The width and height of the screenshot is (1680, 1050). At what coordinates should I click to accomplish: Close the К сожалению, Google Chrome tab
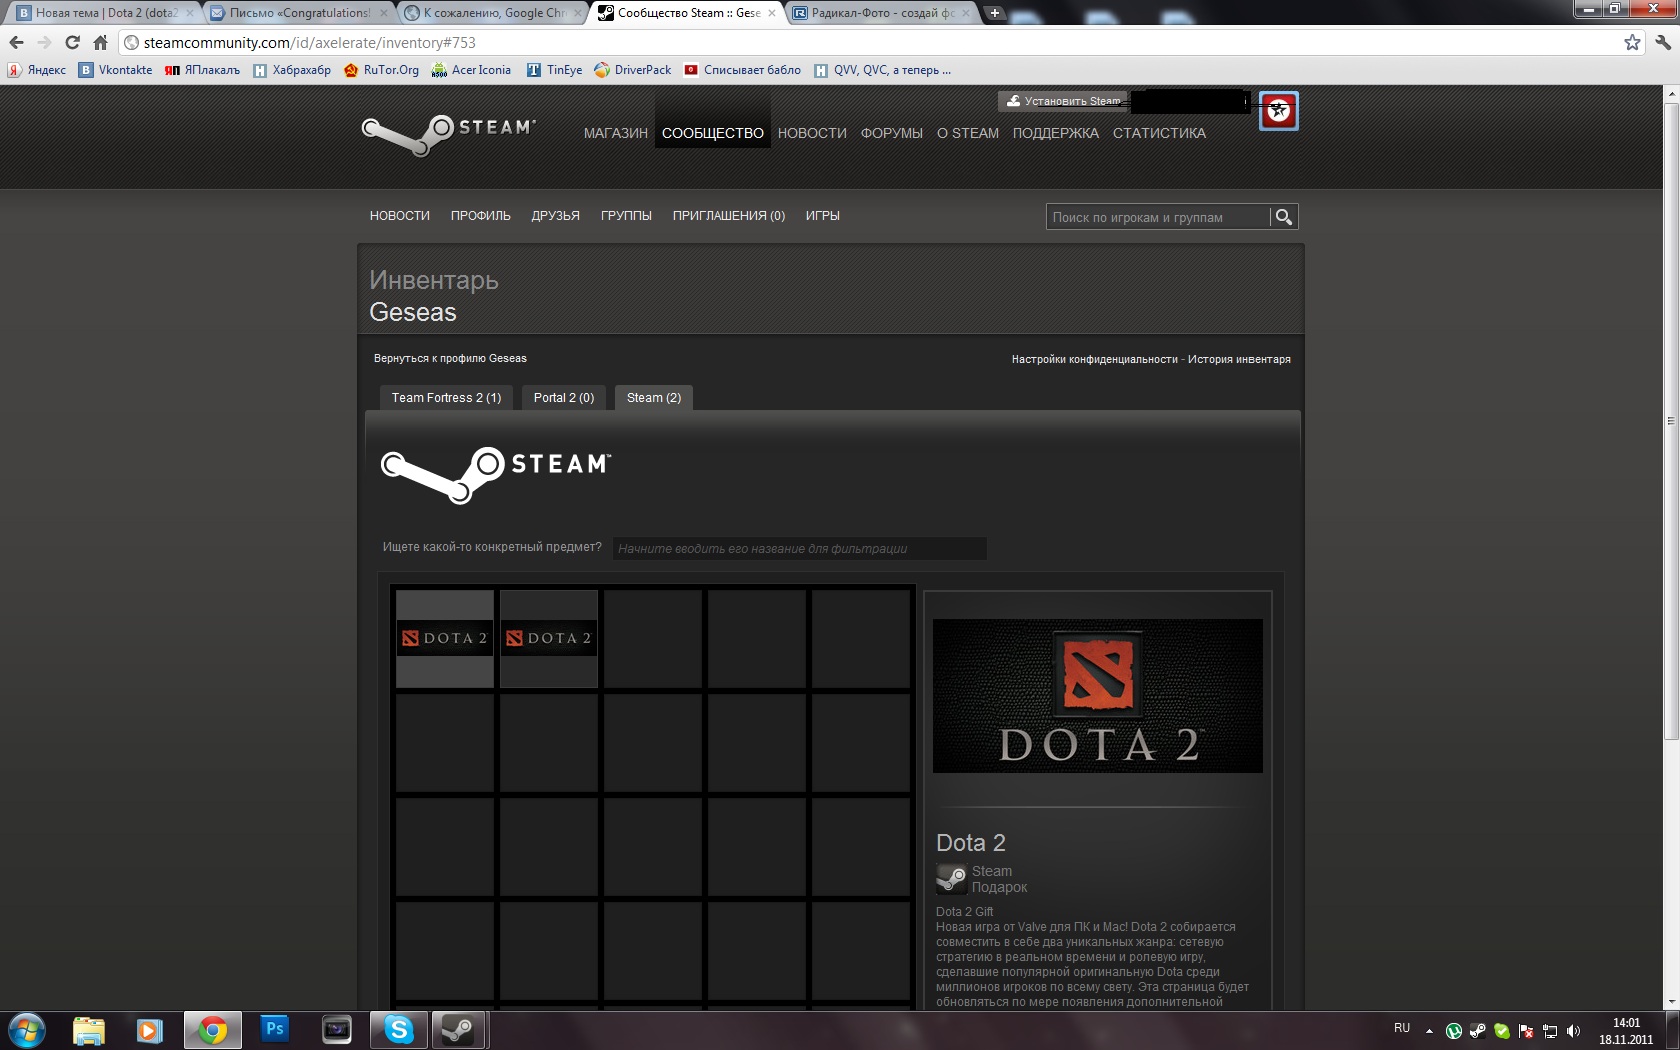[x=577, y=13]
